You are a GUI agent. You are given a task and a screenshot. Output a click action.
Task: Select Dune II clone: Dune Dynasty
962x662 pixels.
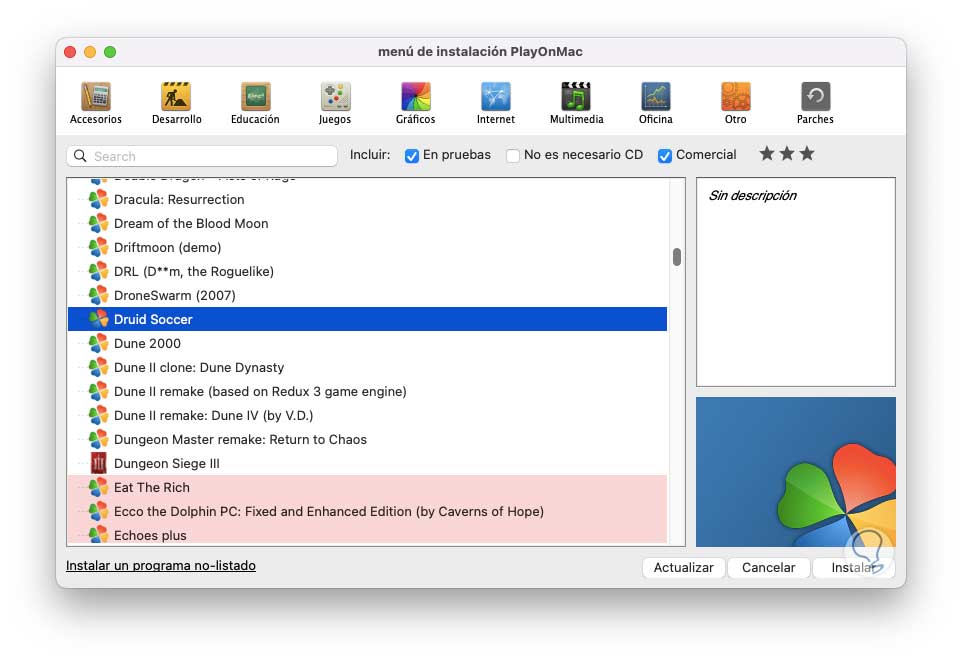click(367, 367)
